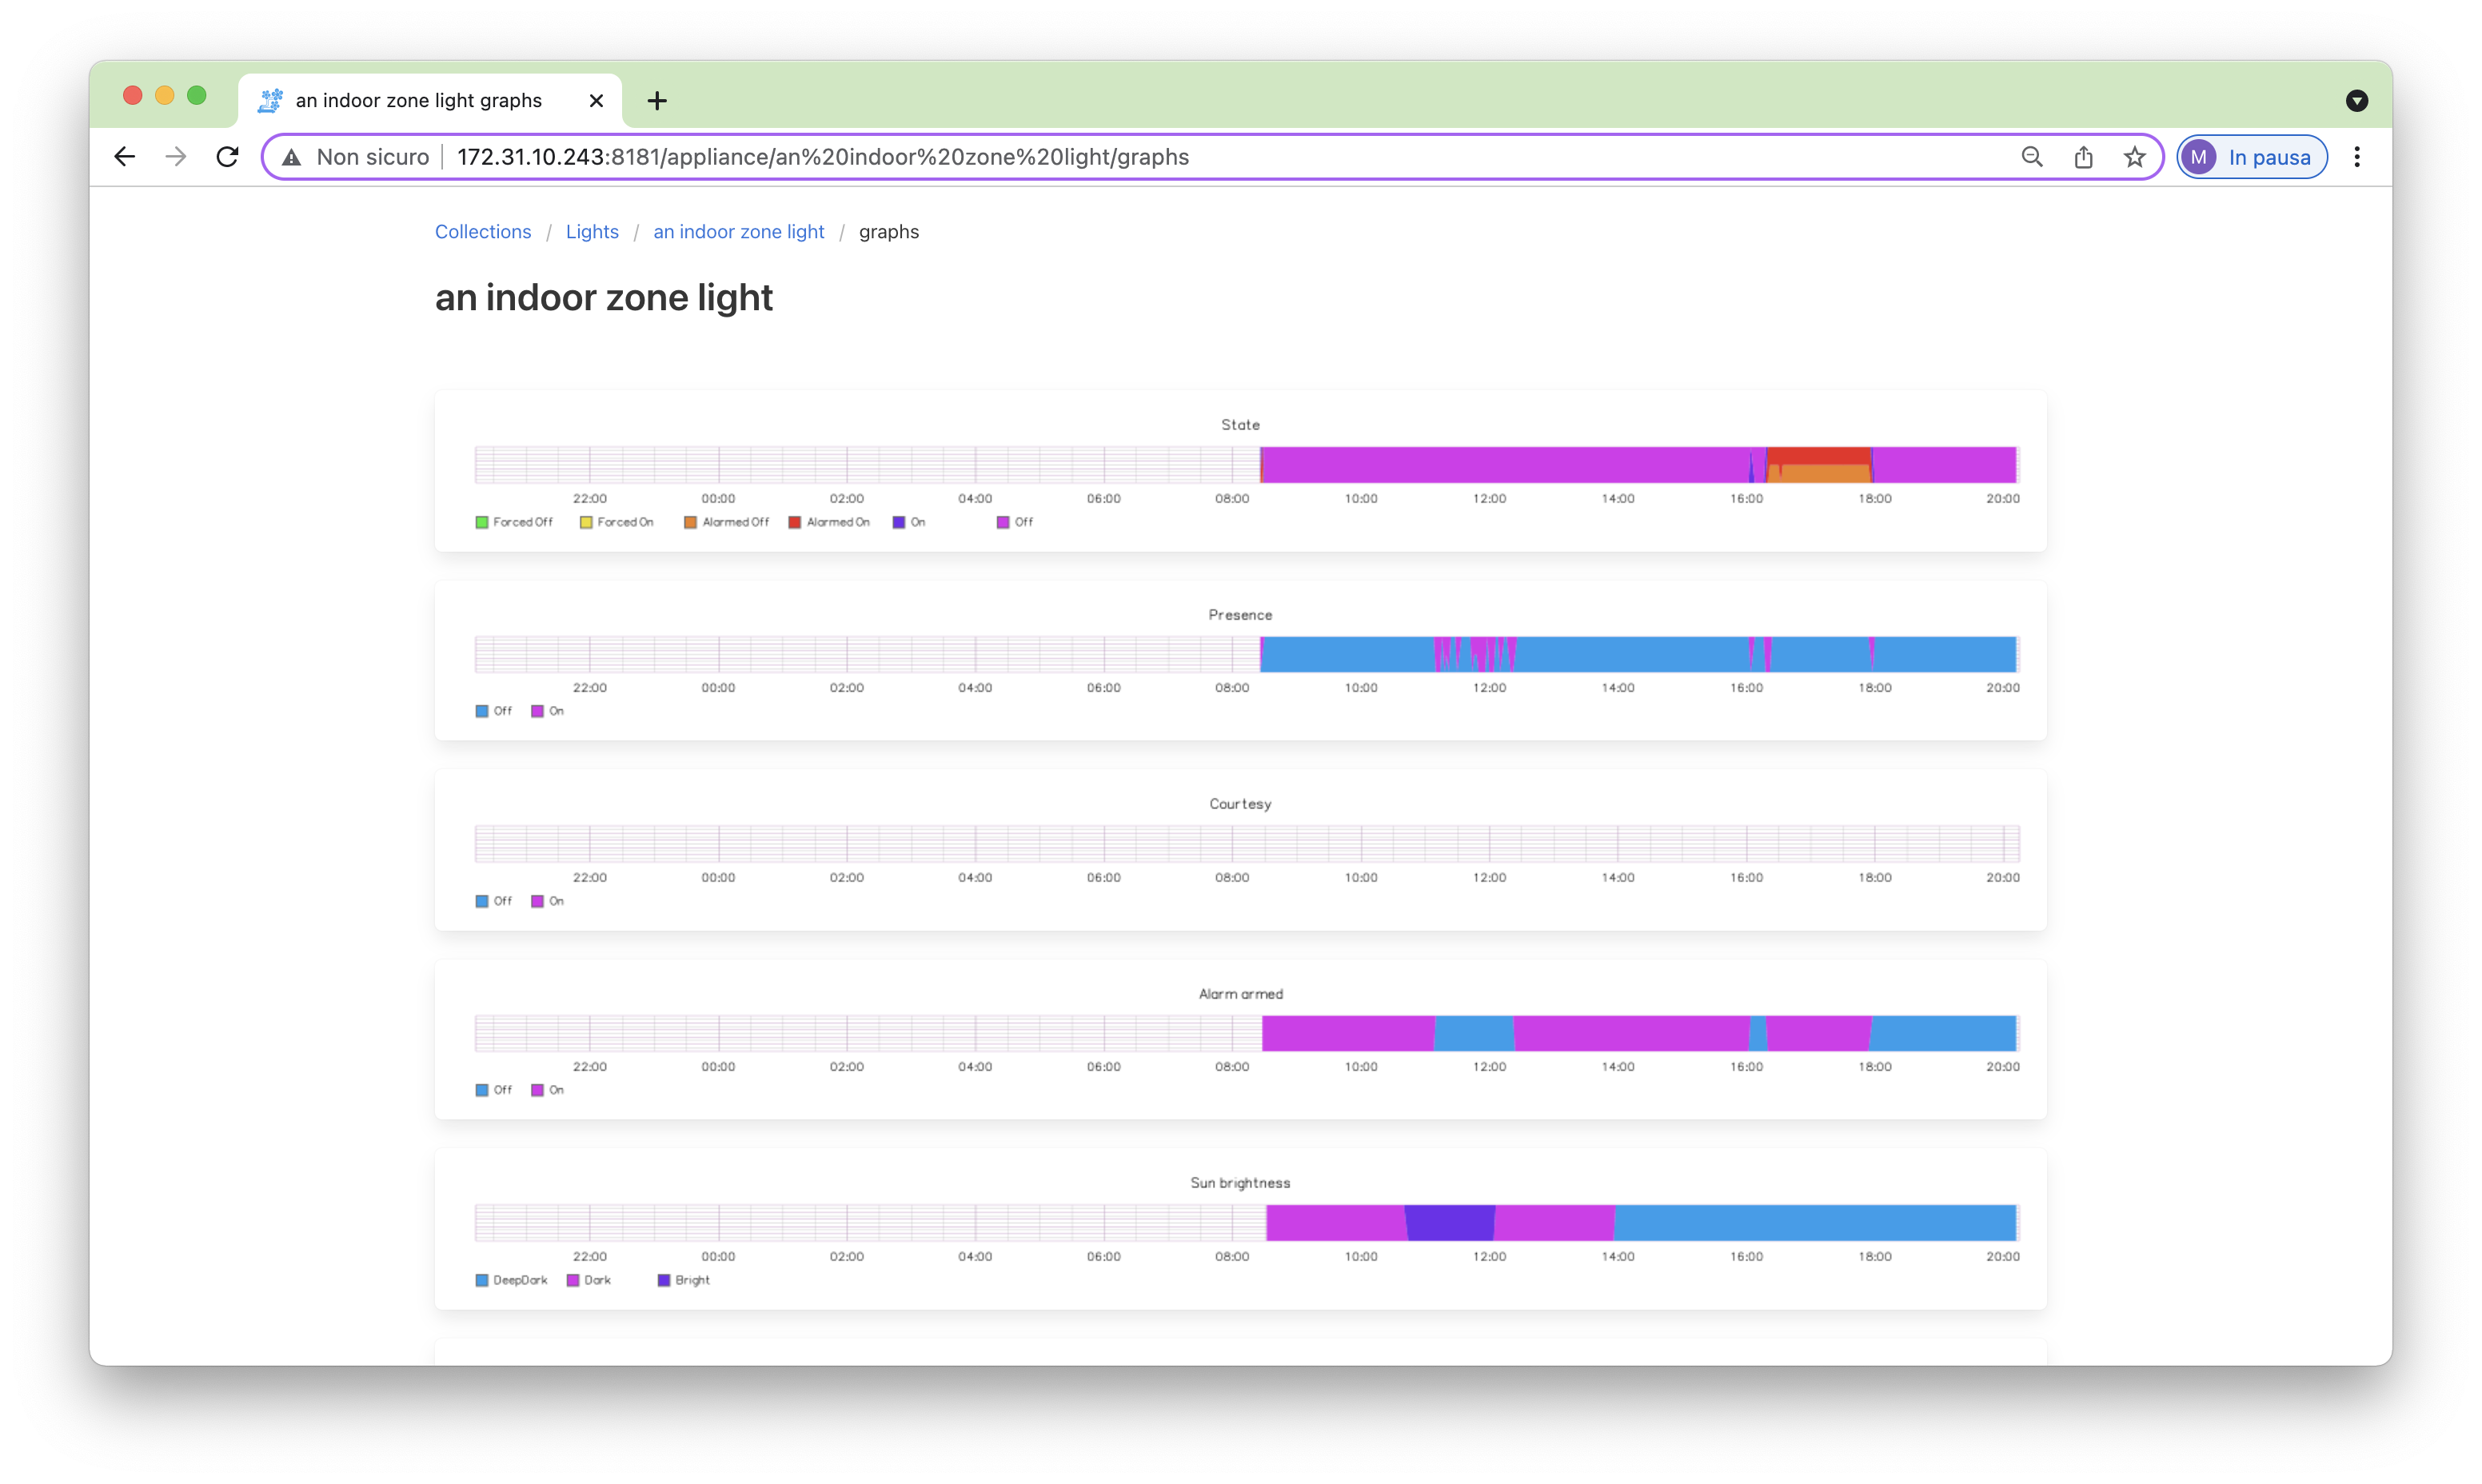This screenshot has width=2482, height=1484.
Task: Expand the tab search dropdown arrow
Action: [x=2356, y=100]
